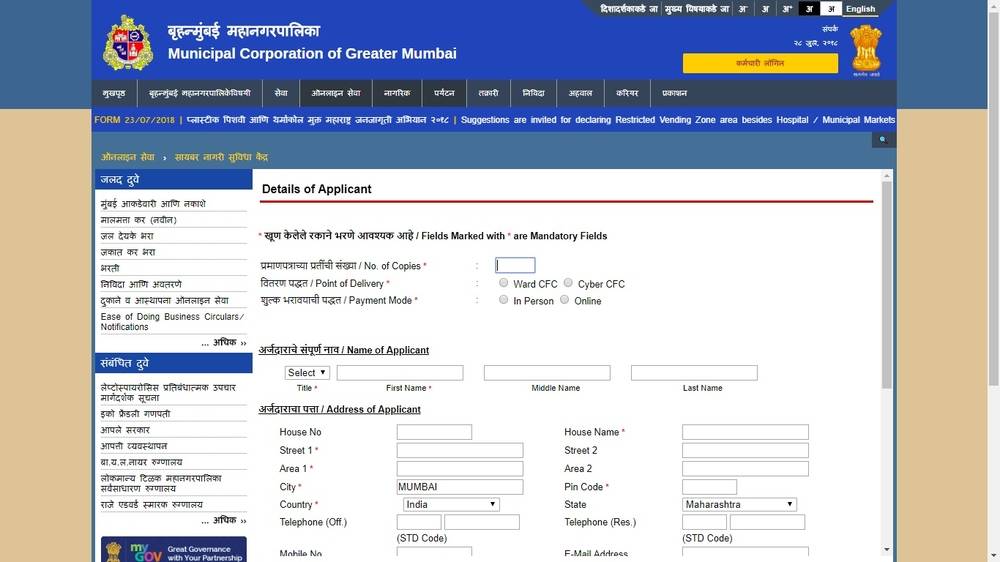The width and height of the screenshot is (1000, 562).
Task: Click the form panel's inner scrollbar
Action: click(887, 285)
